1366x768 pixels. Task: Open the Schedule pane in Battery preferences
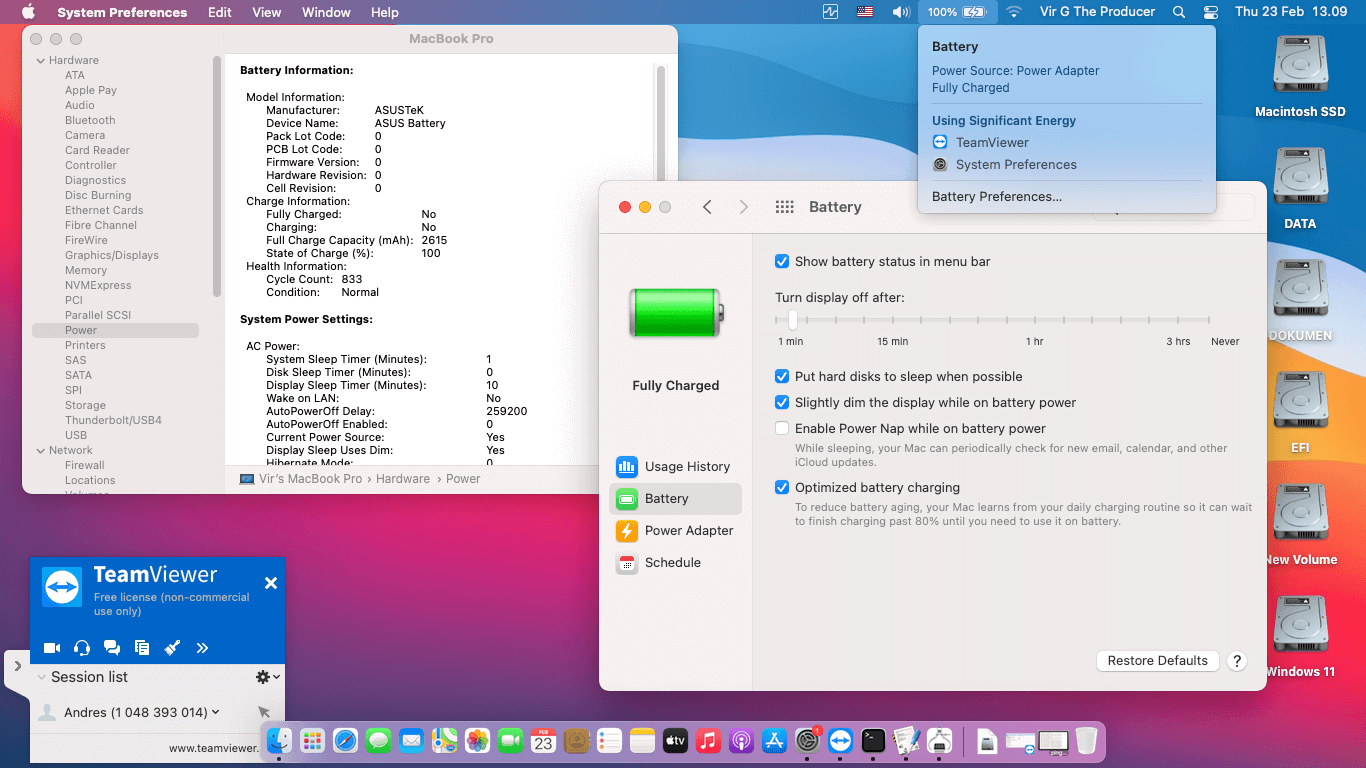(675, 562)
